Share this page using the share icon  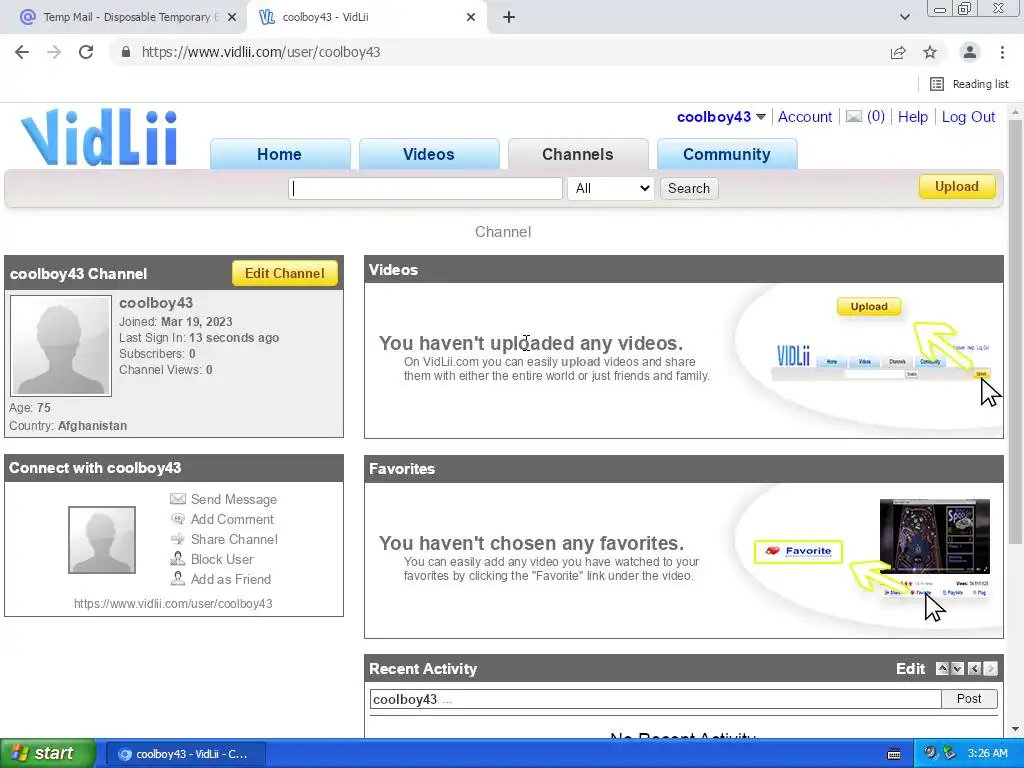898,52
